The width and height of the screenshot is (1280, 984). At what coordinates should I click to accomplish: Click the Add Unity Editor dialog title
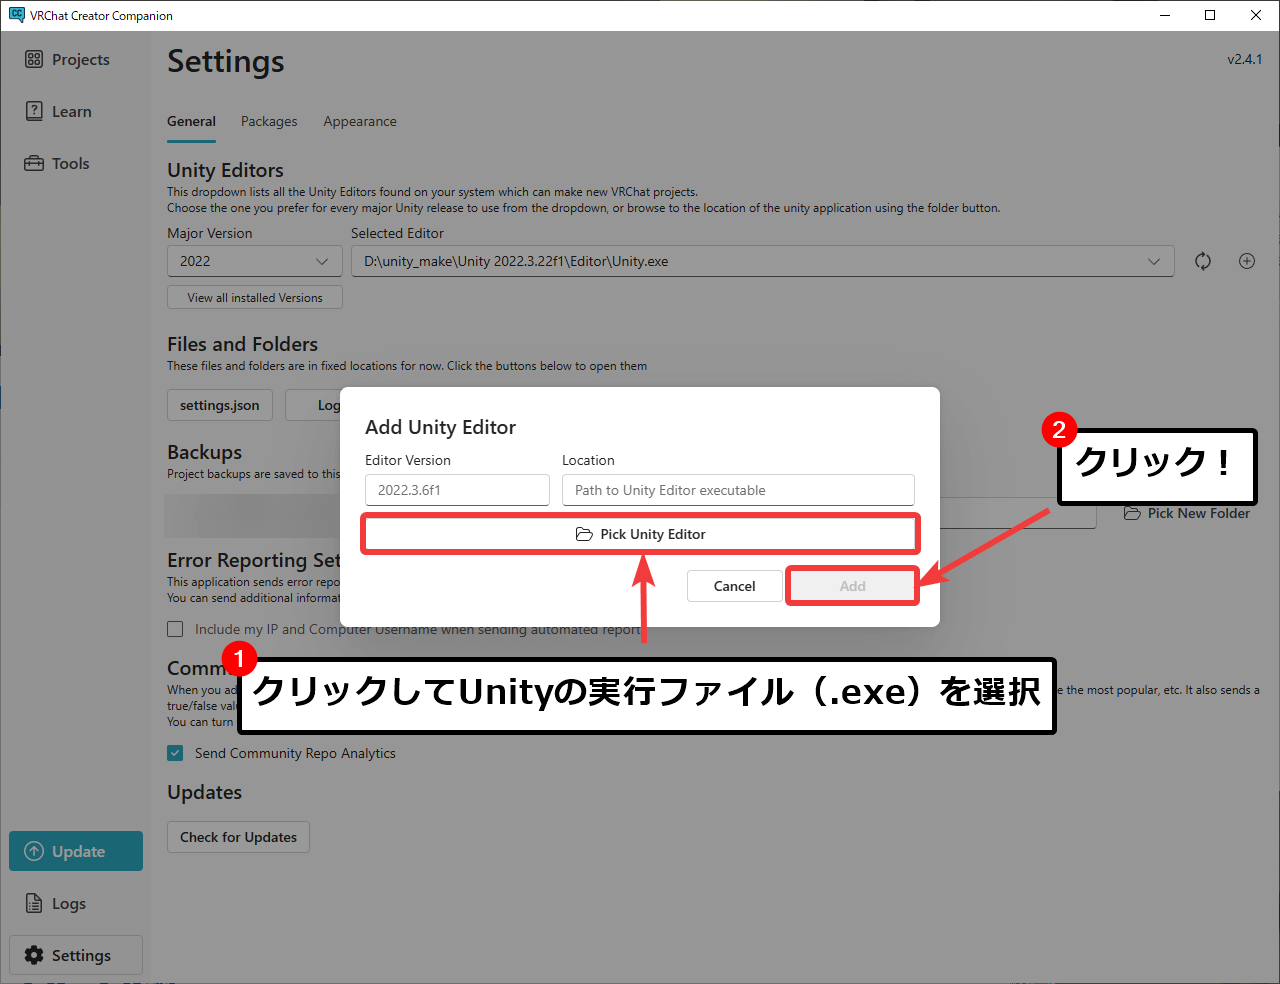click(440, 427)
